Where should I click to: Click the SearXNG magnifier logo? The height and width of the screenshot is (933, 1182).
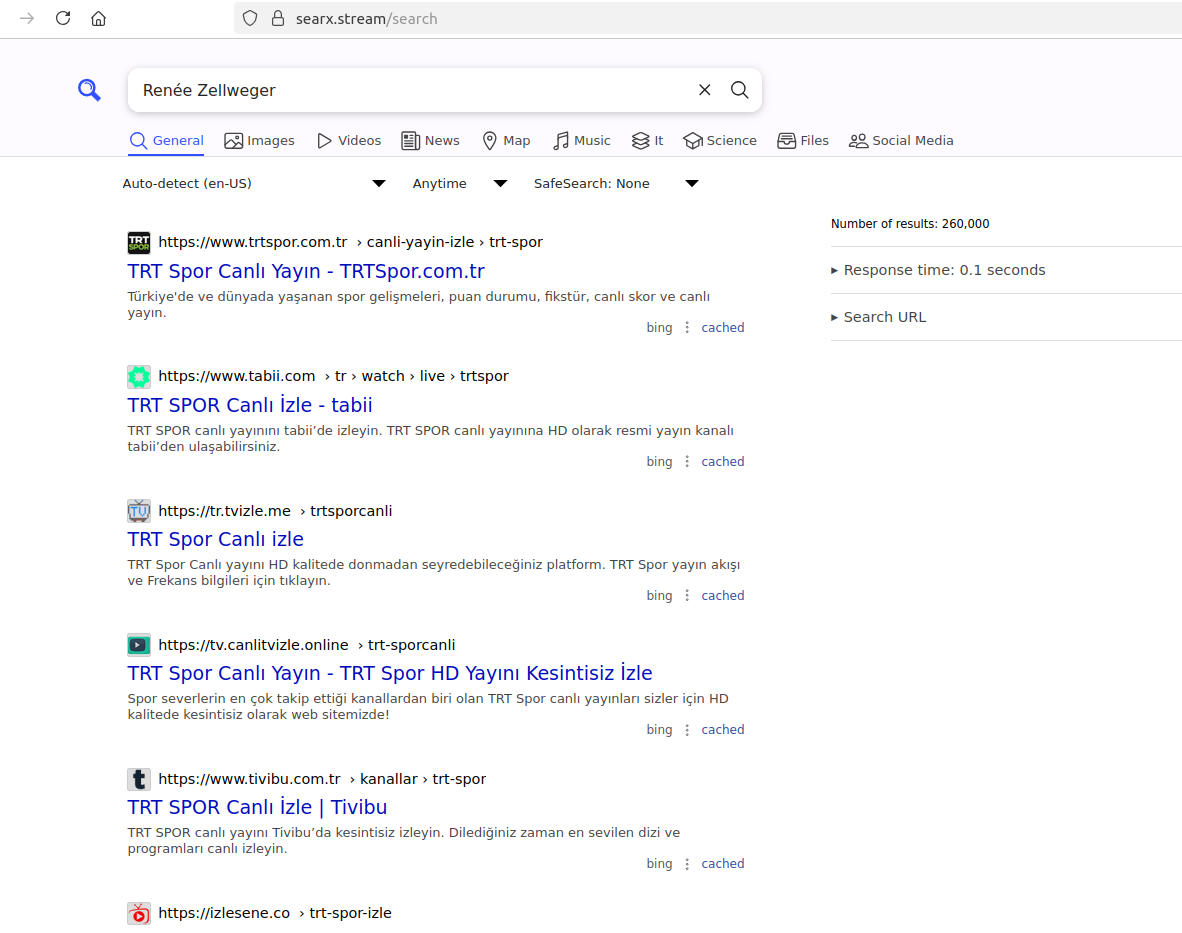coord(89,90)
